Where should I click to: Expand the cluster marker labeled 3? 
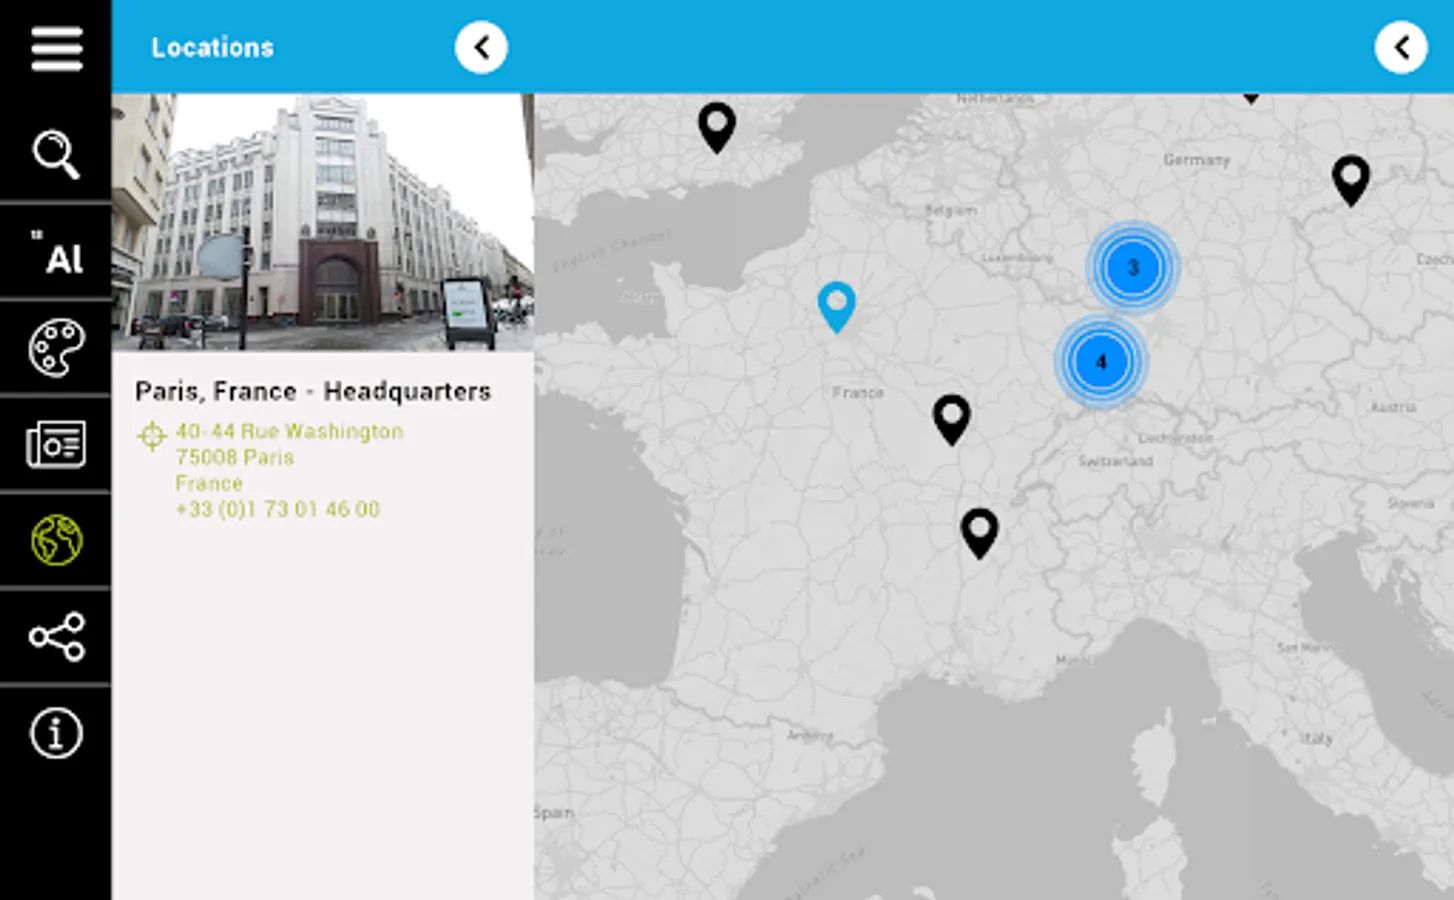point(1133,268)
